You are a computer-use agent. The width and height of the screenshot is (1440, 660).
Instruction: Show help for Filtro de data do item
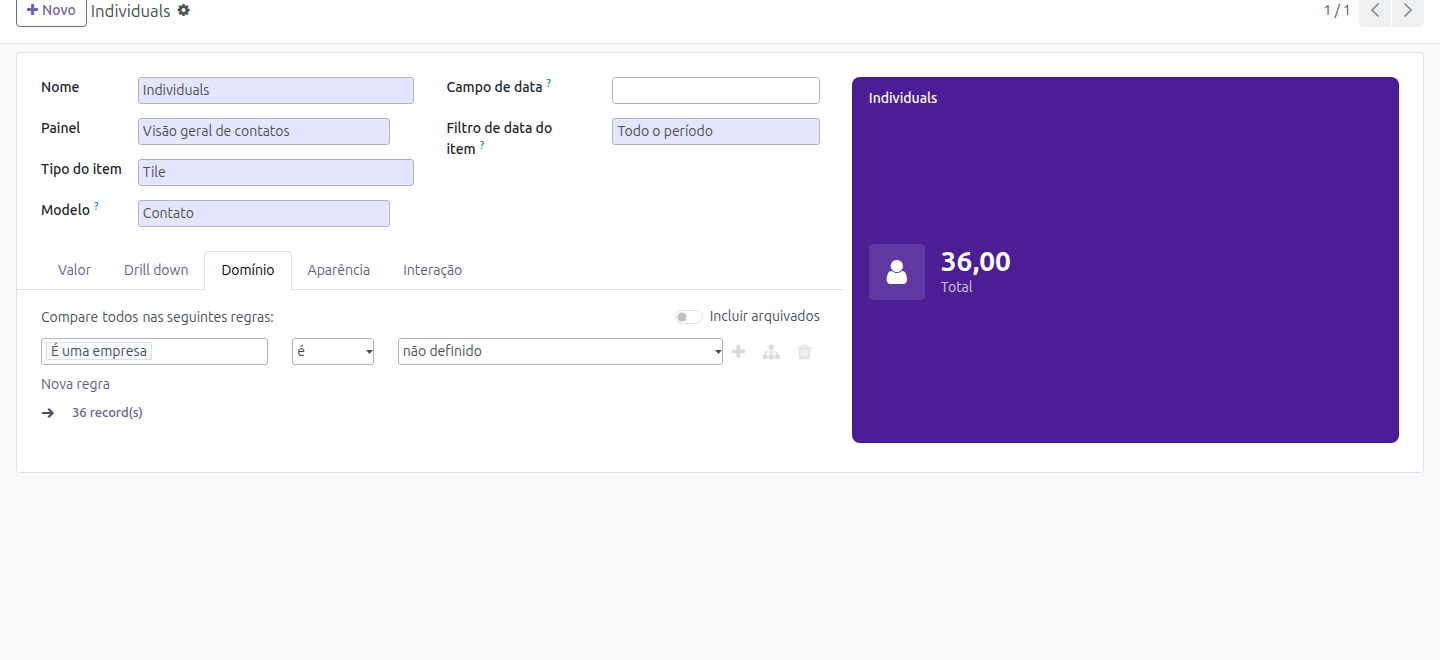point(482,144)
